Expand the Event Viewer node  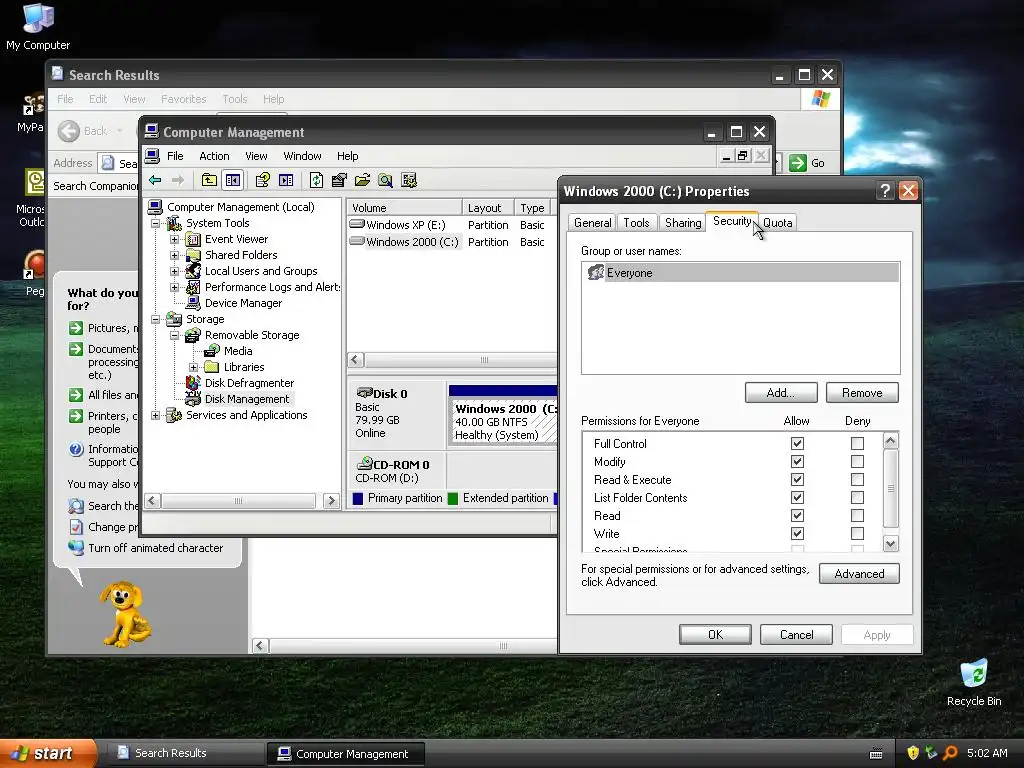click(x=174, y=239)
